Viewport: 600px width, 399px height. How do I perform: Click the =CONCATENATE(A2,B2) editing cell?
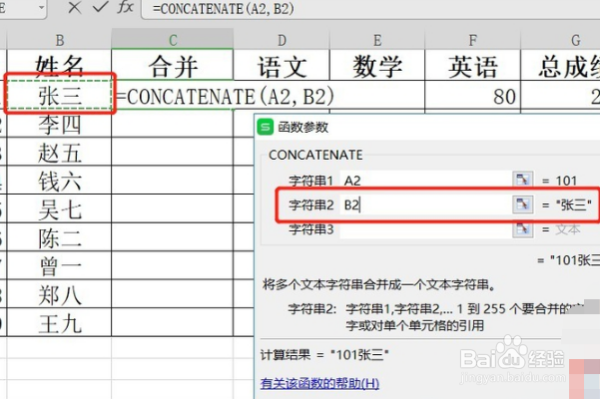tap(225, 96)
